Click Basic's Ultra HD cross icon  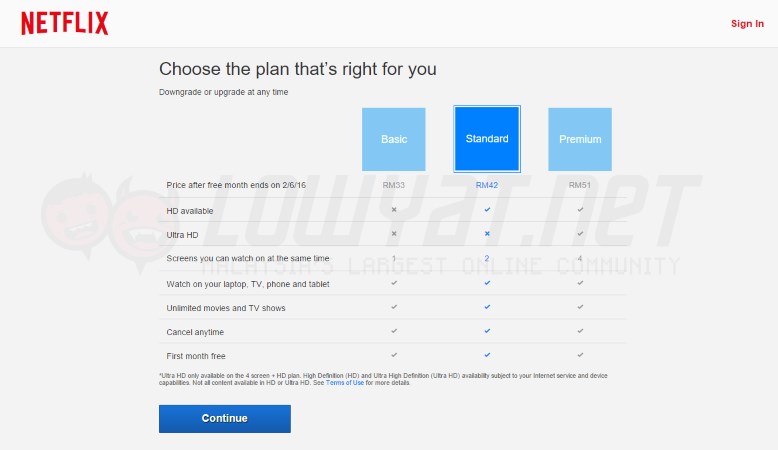[x=394, y=234]
